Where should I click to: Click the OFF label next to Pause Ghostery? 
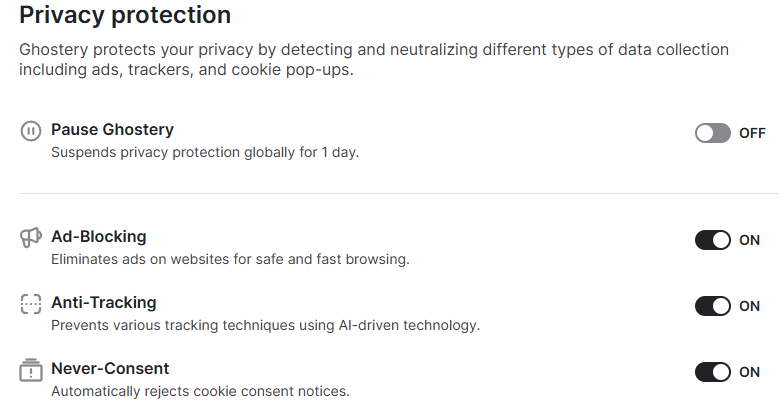point(752,133)
